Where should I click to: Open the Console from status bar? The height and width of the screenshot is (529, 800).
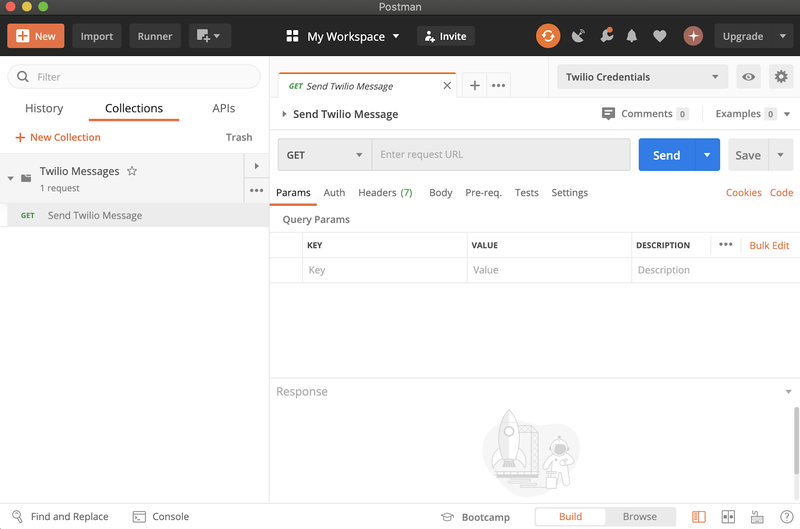pos(160,517)
